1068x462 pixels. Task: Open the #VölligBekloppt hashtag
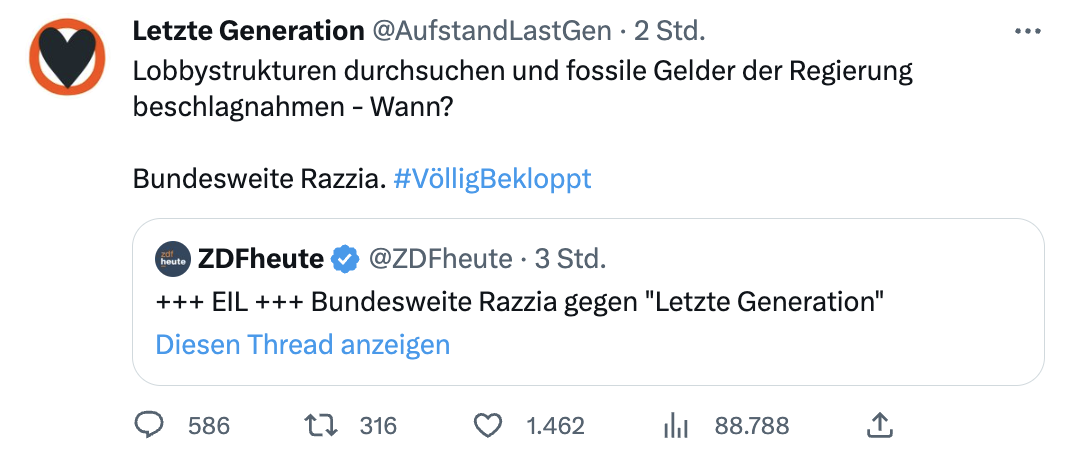coord(492,179)
